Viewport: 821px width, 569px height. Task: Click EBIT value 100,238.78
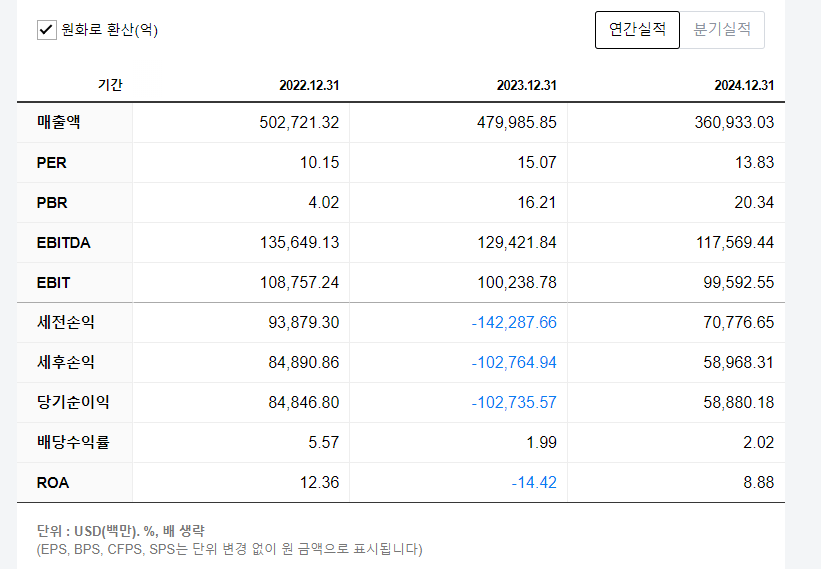click(x=516, y=283)
